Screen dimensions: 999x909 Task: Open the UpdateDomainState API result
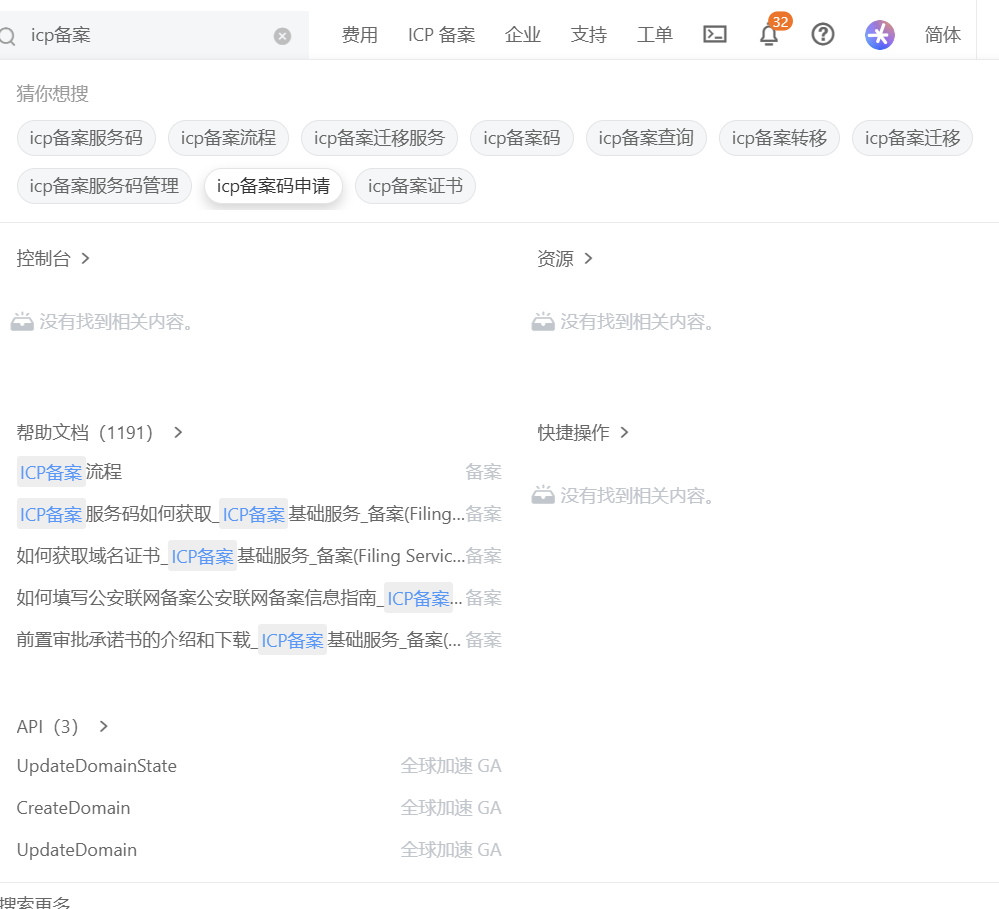pos(97,766)
